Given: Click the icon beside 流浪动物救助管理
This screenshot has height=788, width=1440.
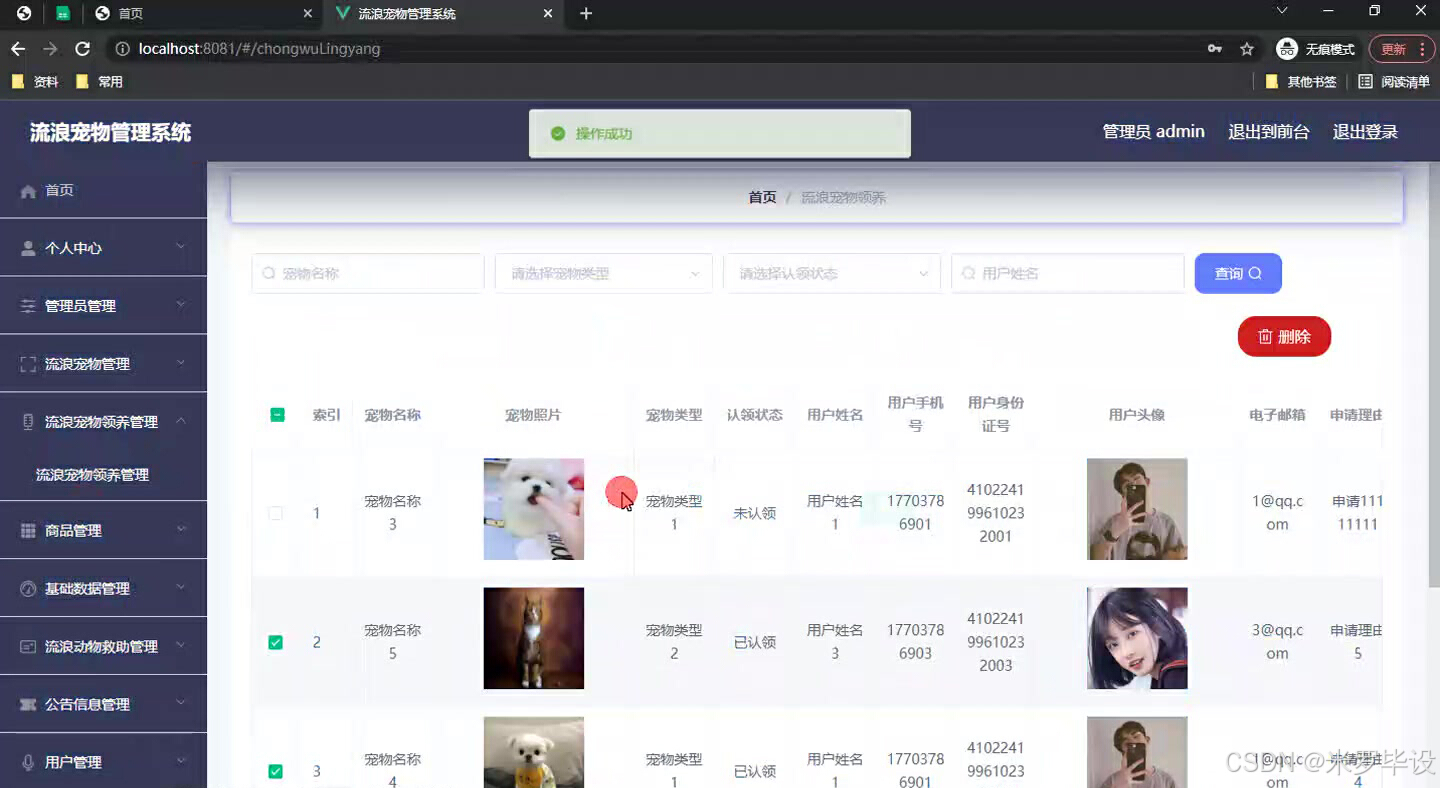Looking at the screenshot, I should coord(28,647).
